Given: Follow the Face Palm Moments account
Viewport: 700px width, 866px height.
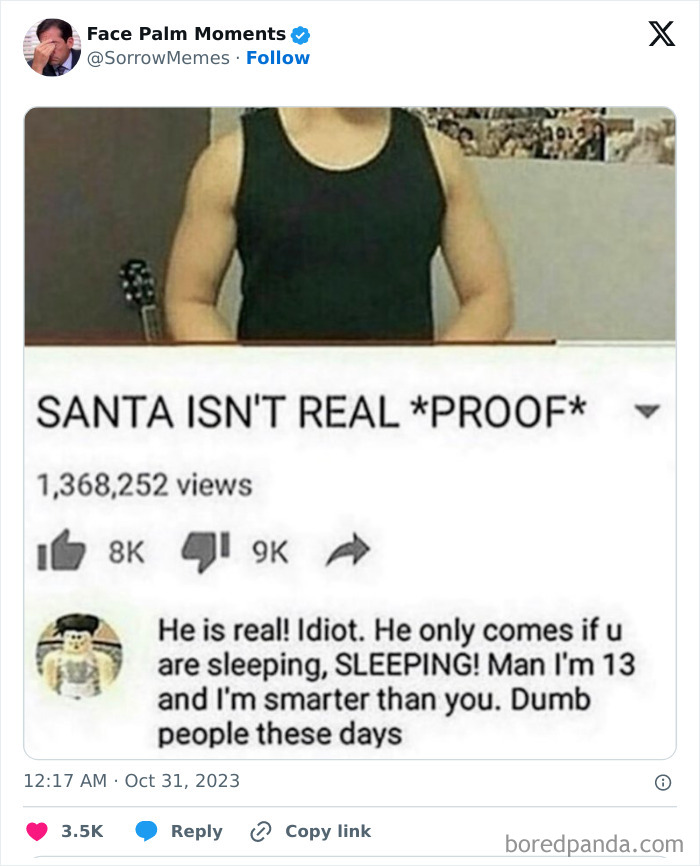Looking at the screenshot, I should [278, 58].
